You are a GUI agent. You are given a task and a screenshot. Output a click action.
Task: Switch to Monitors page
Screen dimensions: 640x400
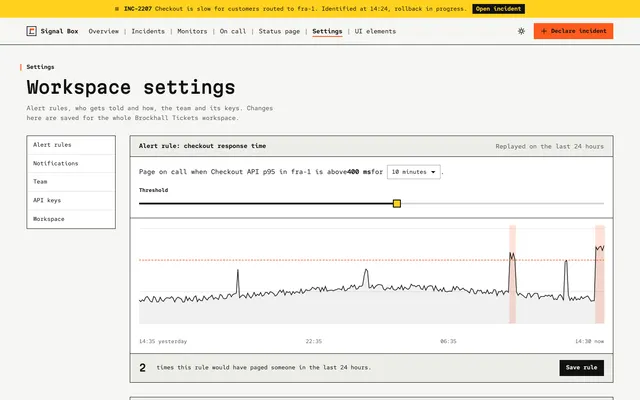point(192,31)
